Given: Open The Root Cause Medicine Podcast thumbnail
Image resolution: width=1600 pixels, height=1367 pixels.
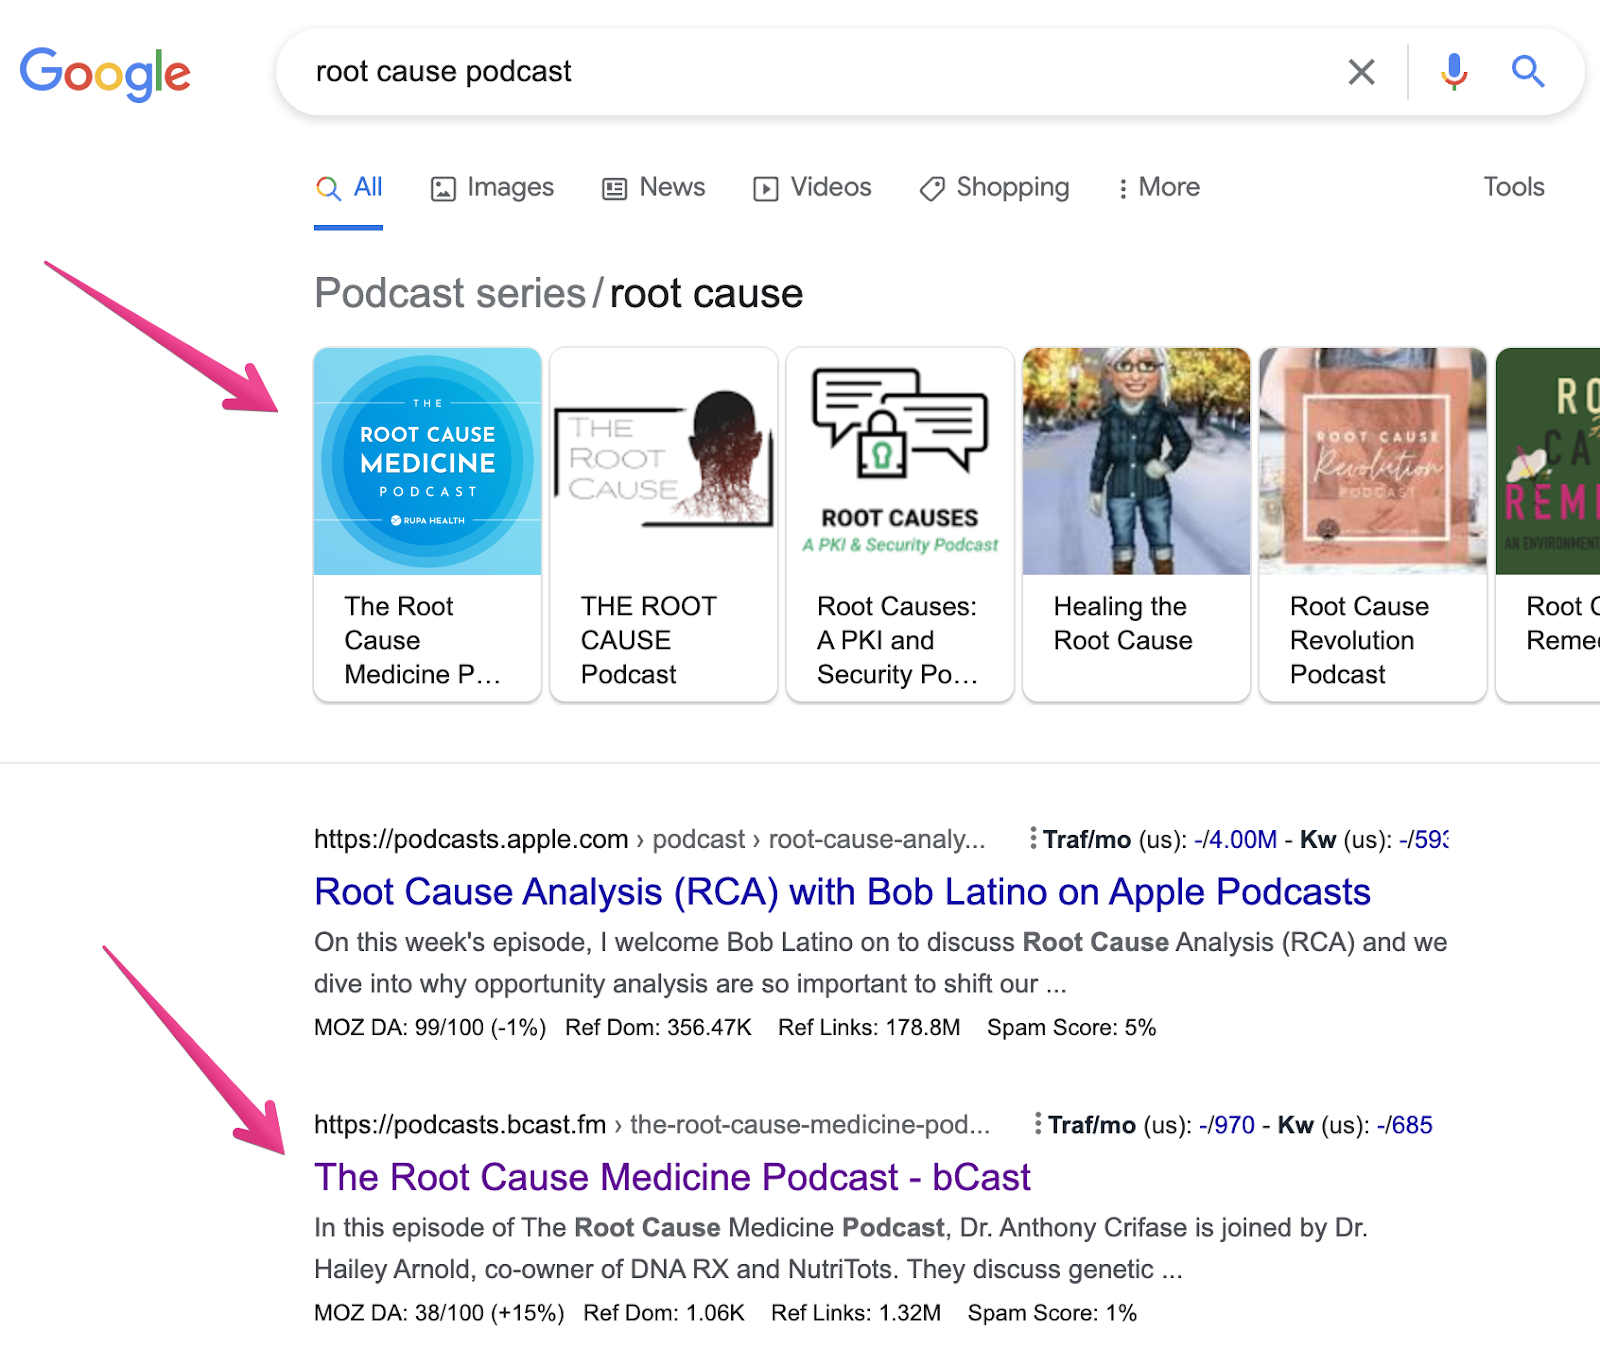Looking at the screenshot, I should pos(428,461).
